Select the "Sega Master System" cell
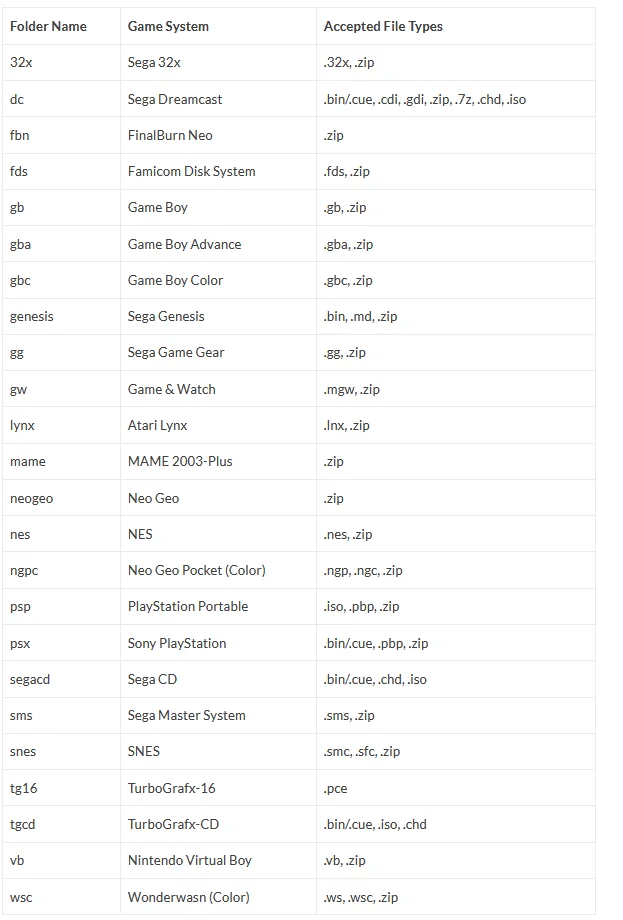 [x=186, y=715]
